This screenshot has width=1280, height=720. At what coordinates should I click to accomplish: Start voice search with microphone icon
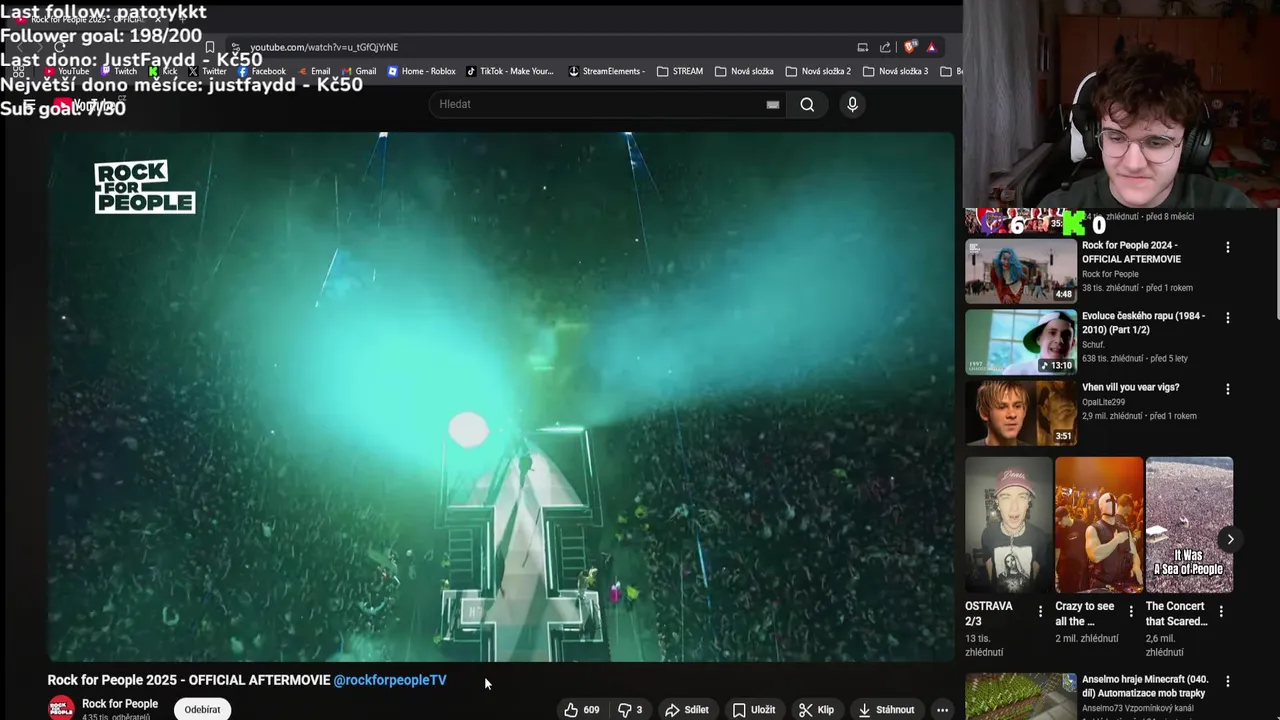point(852,104)
